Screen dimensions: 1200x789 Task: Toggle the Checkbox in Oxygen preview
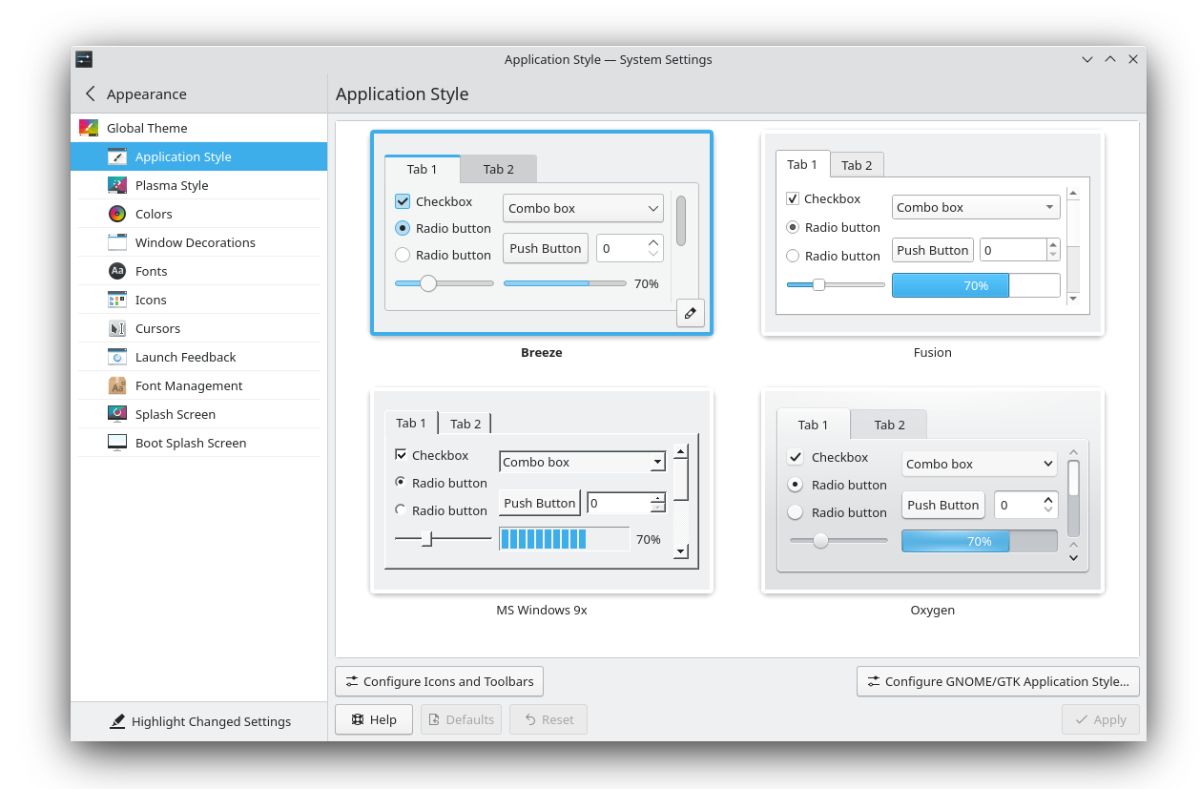[x=796, y=457]
